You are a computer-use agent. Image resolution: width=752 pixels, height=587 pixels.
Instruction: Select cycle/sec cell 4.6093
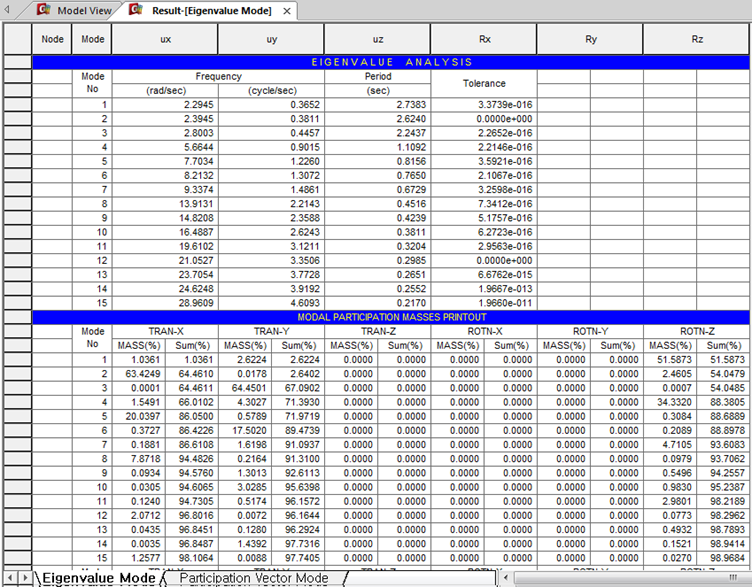271,303
